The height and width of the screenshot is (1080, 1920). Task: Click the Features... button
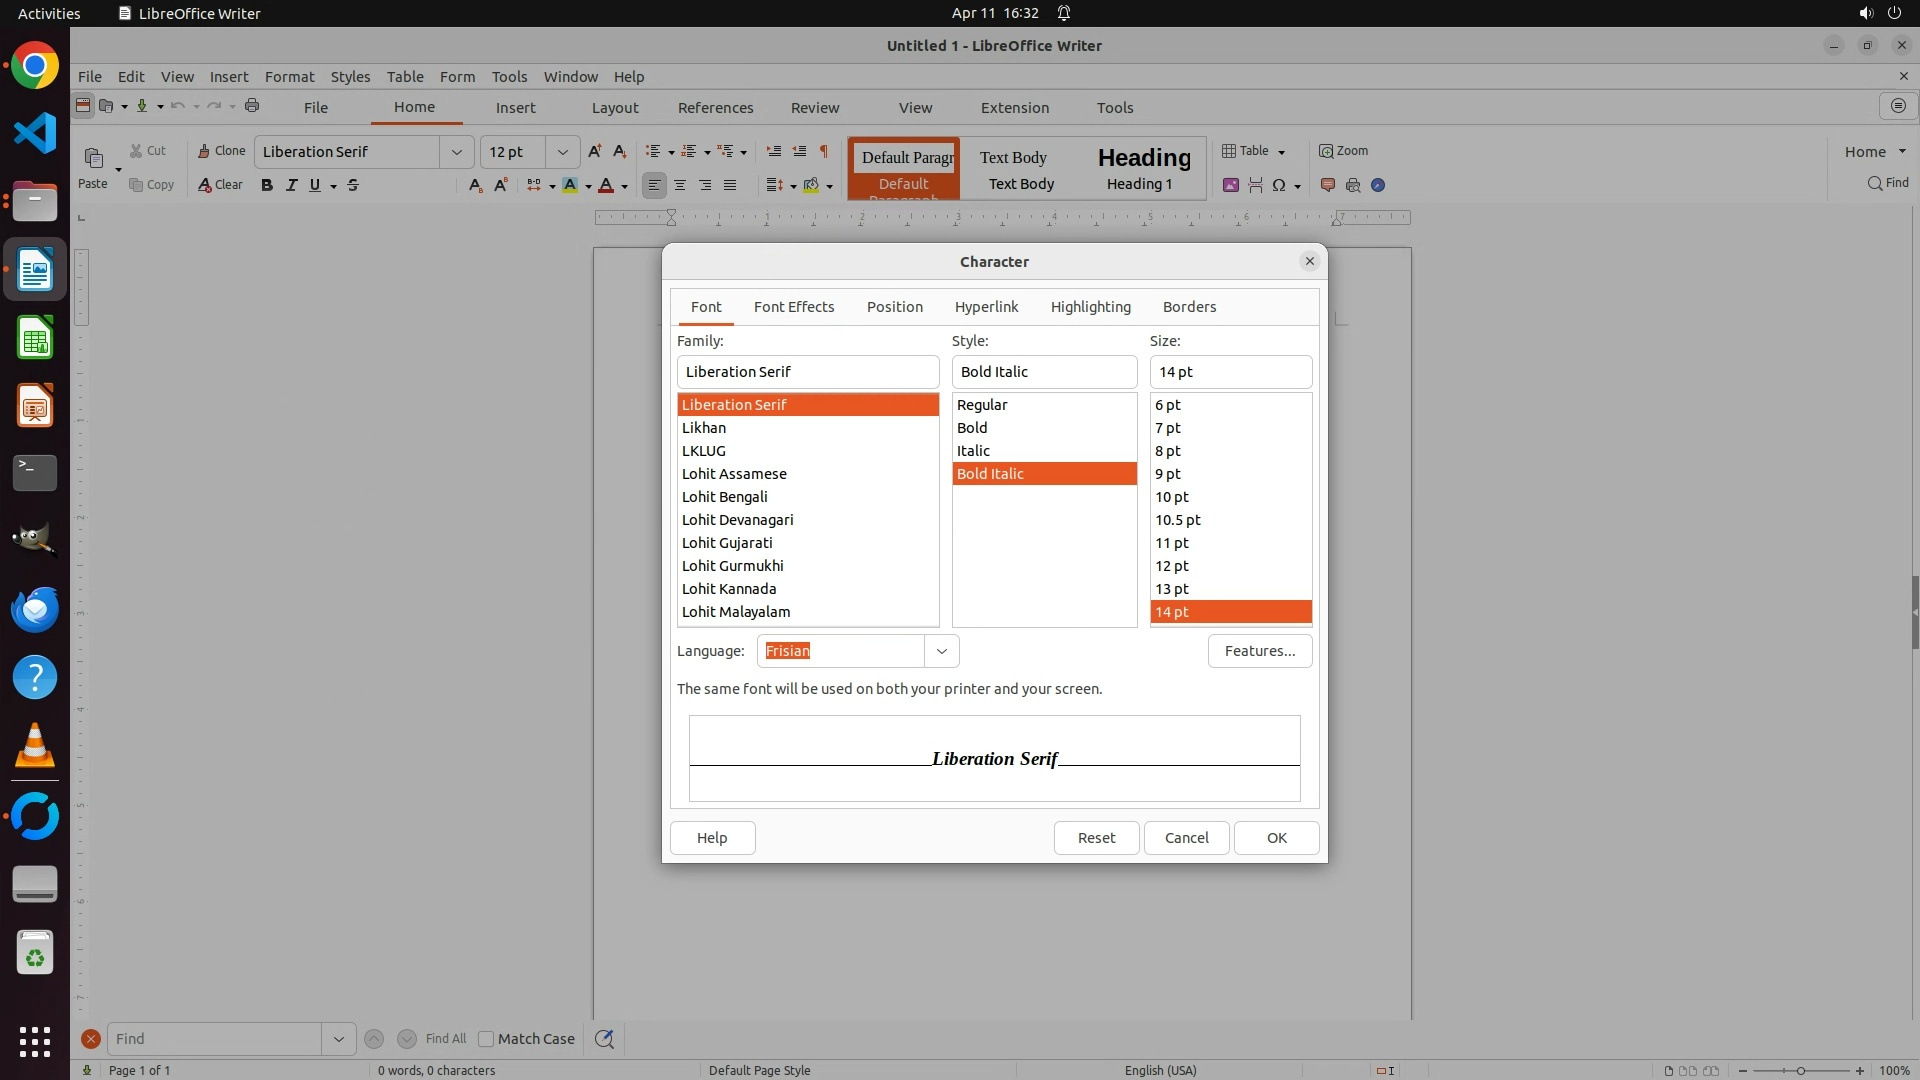(x=1259, y=651)
